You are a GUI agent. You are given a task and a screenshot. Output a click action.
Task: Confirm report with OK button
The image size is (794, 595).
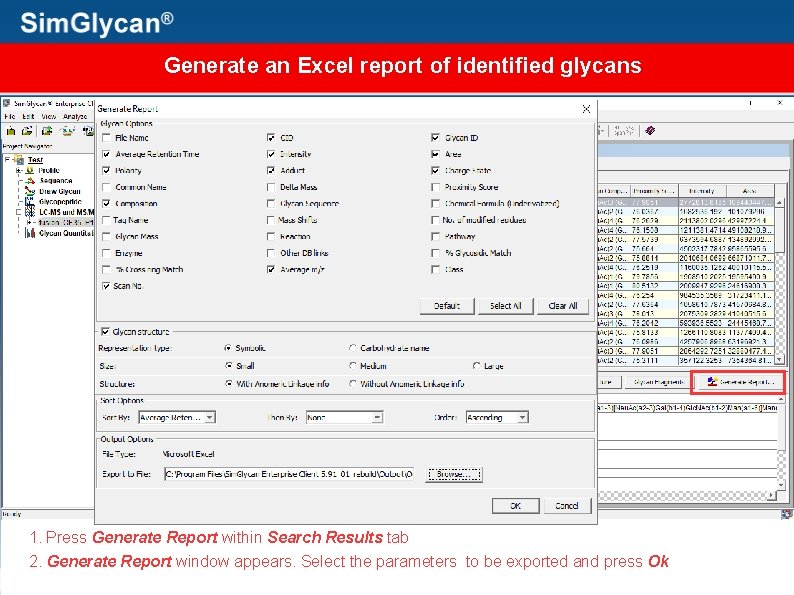point(515,506)
